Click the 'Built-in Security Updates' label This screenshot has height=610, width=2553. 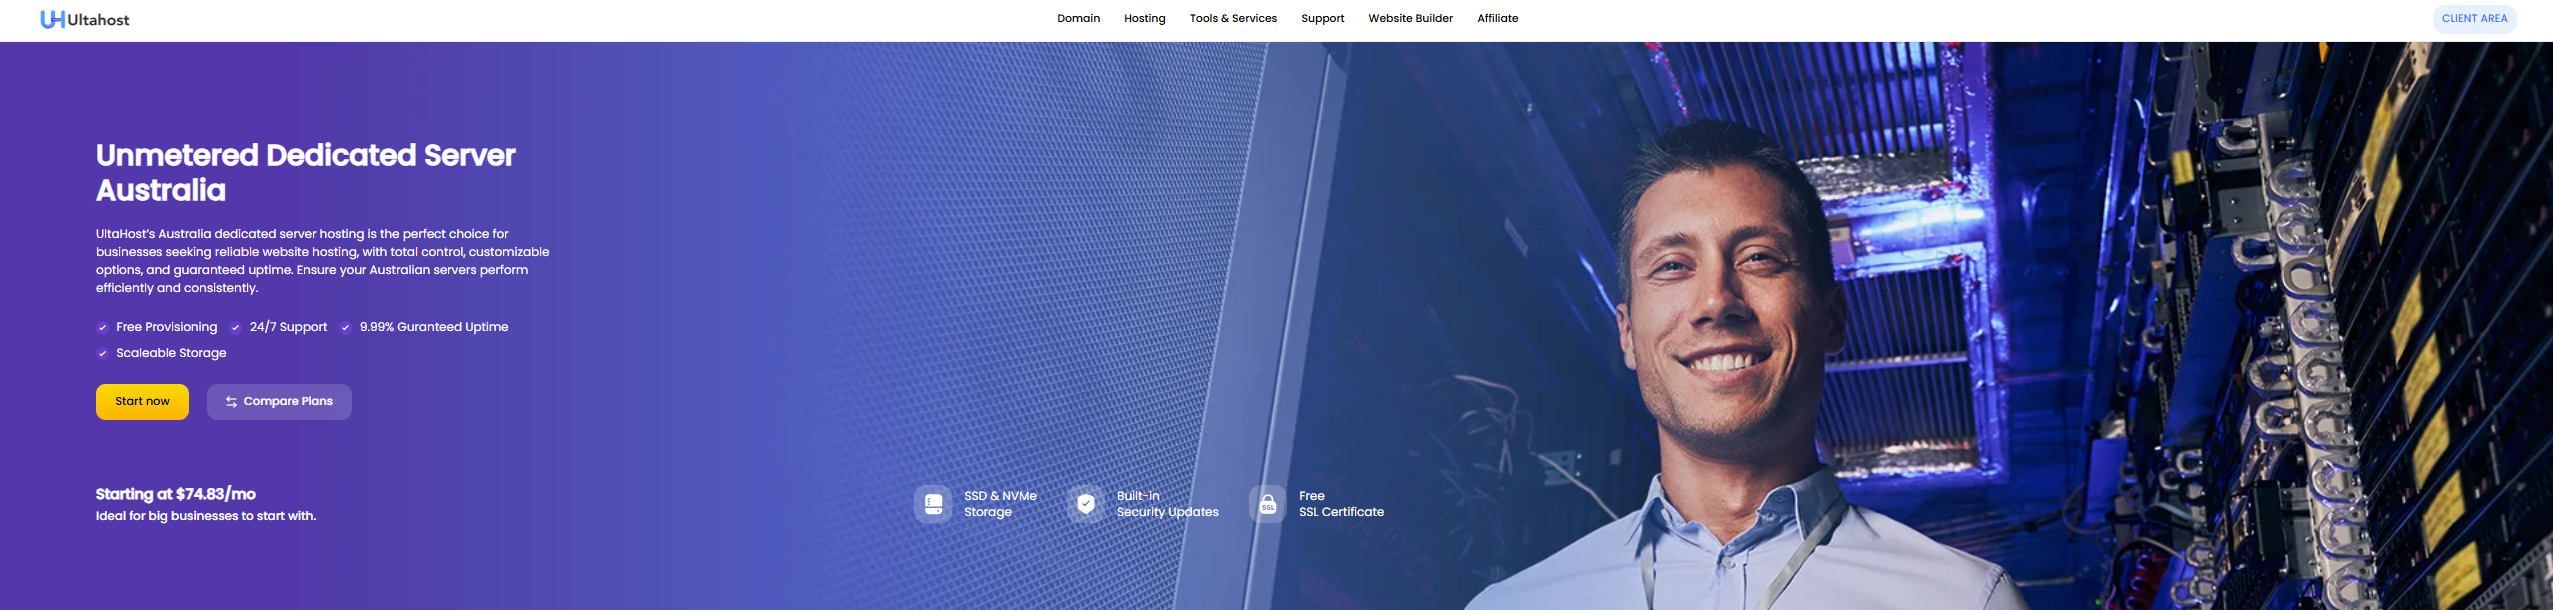coord(1167,504)
